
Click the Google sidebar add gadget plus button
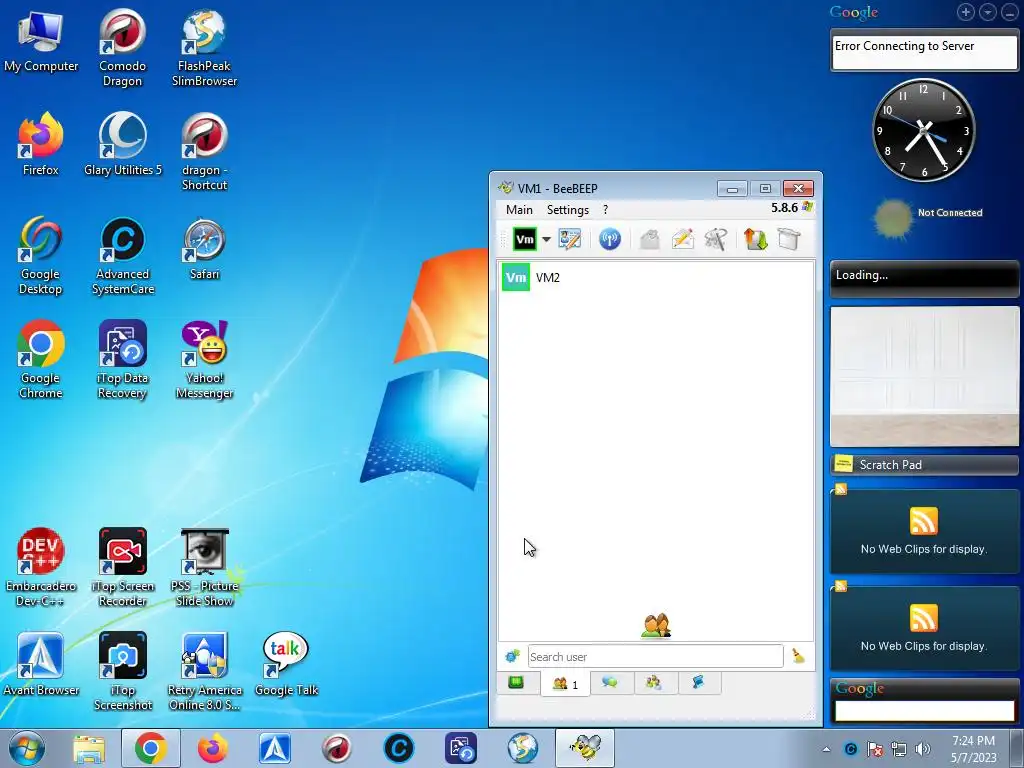(965, 12)
